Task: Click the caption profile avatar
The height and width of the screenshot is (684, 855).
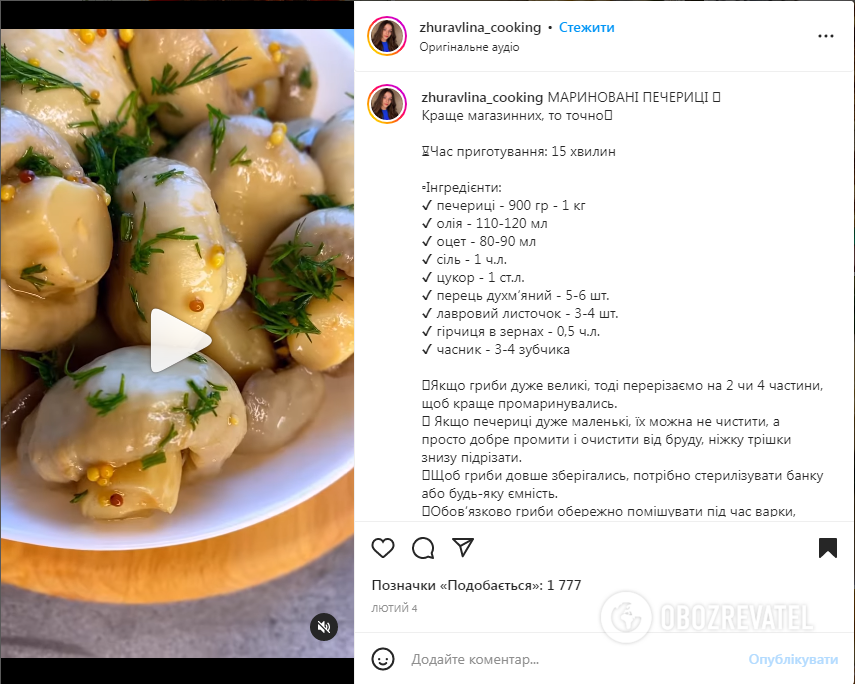Action: (x=387, y=104)
